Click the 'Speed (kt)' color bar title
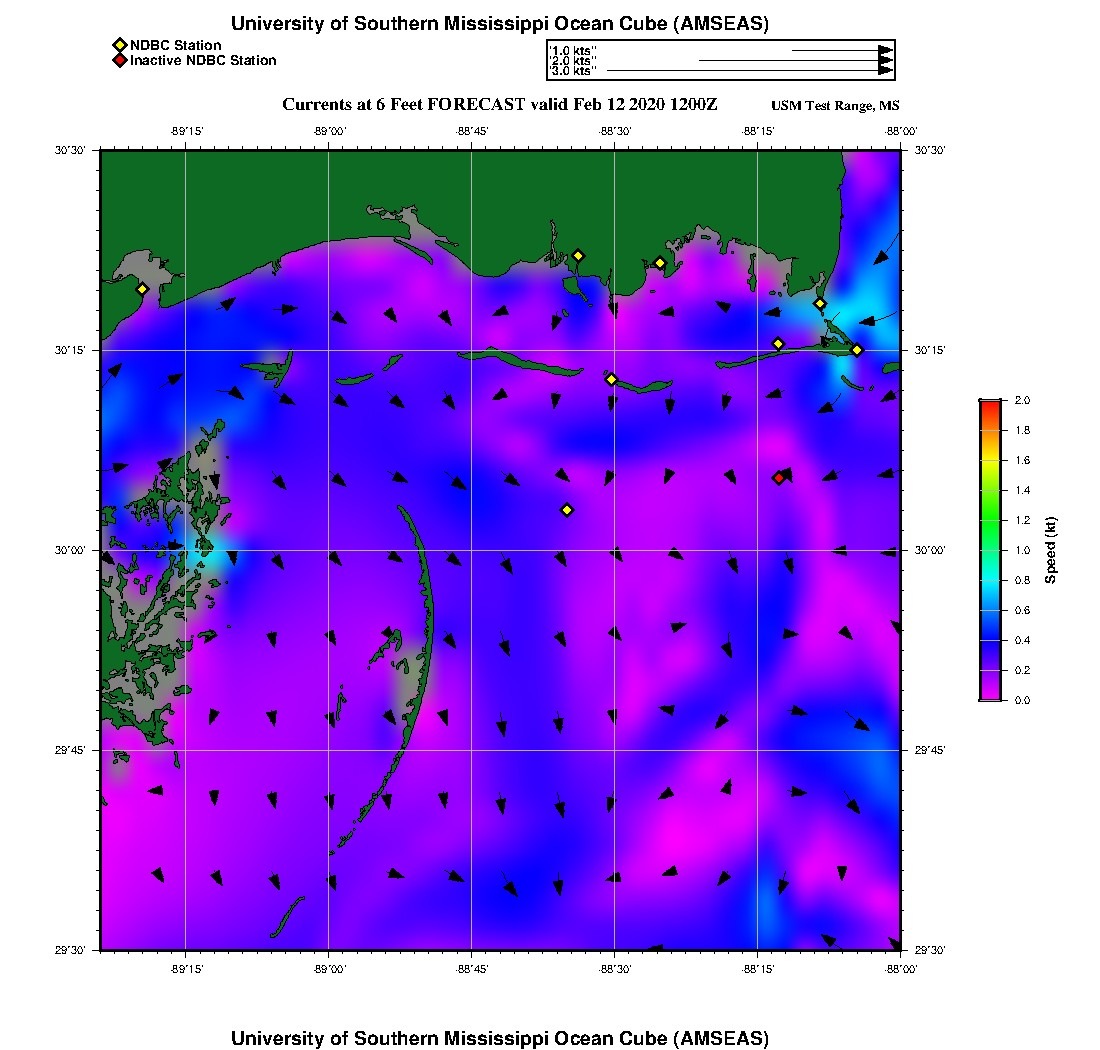This screenshot has height=1050, width=1100. pyautogui.click(x=1051, y=550)
